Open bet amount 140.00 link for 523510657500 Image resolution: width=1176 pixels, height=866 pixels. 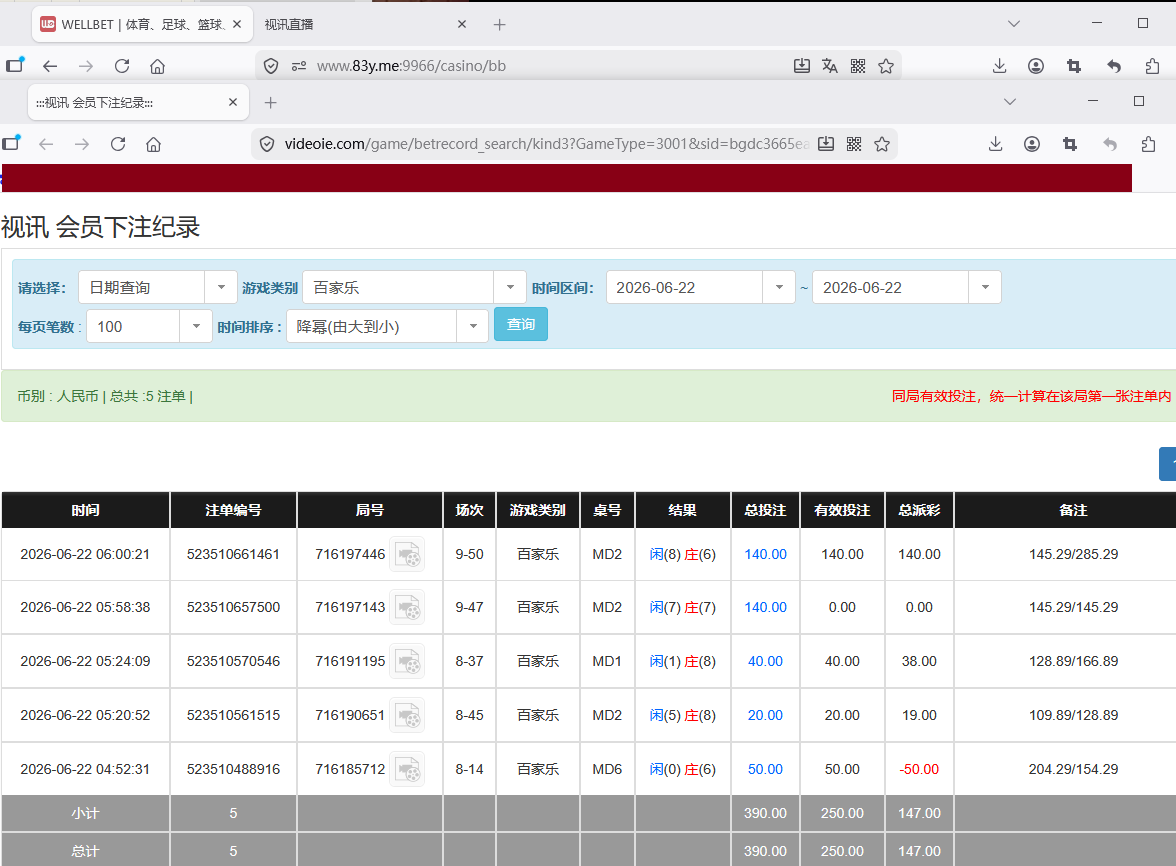765,607
